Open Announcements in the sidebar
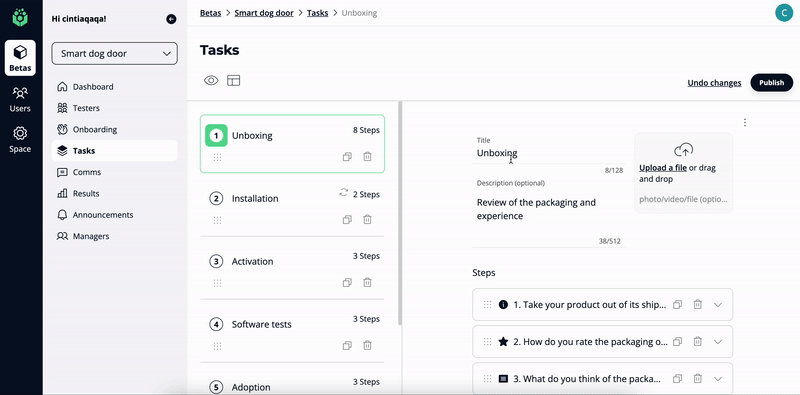800x395 pixels. (x=115, y=215)
